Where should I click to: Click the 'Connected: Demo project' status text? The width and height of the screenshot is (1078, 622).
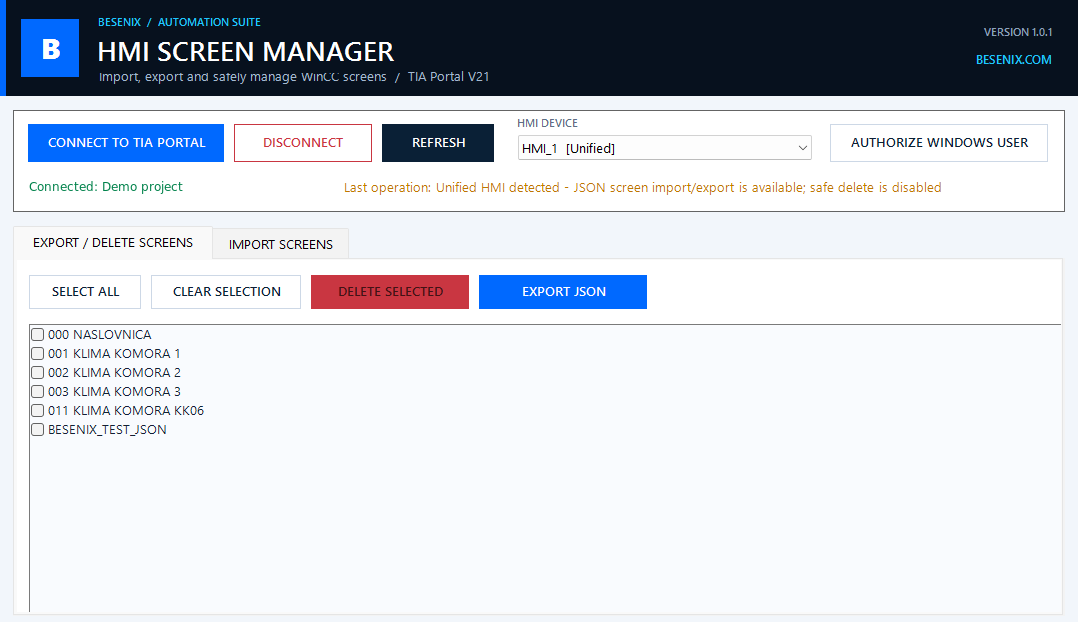pos(106,186)
